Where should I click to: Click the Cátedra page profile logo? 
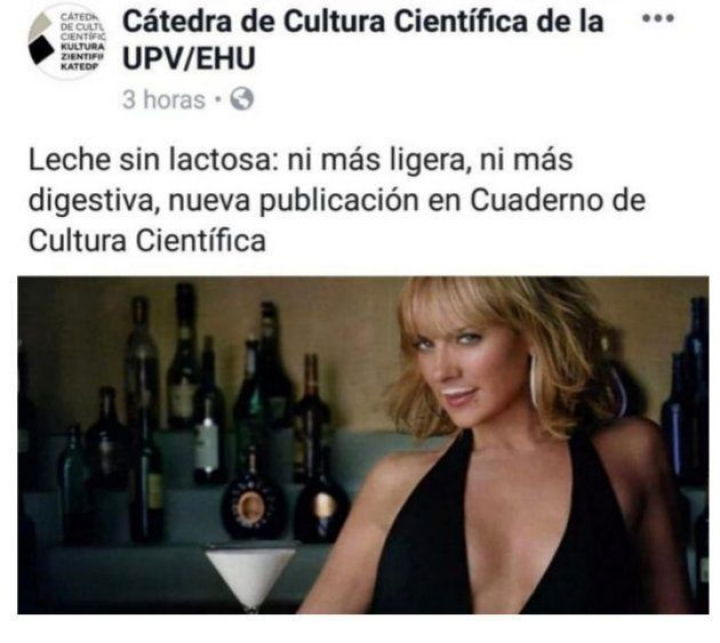tap(67, 41)
